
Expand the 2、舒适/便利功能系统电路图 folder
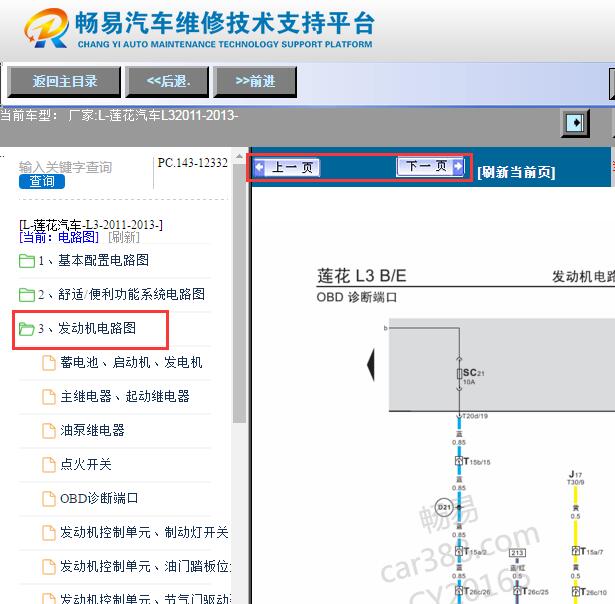pyautogui.click(x=122, y=295)
